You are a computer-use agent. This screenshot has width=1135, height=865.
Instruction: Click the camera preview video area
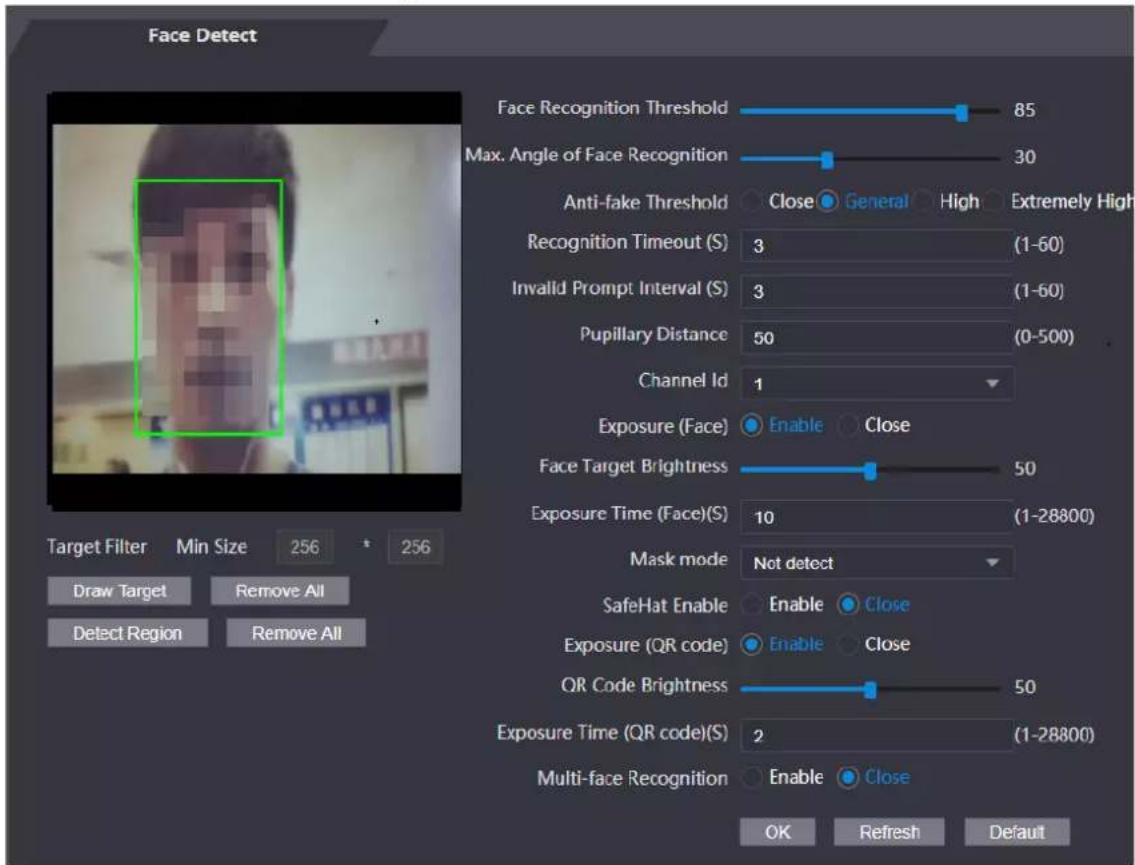tap(254, 300)
